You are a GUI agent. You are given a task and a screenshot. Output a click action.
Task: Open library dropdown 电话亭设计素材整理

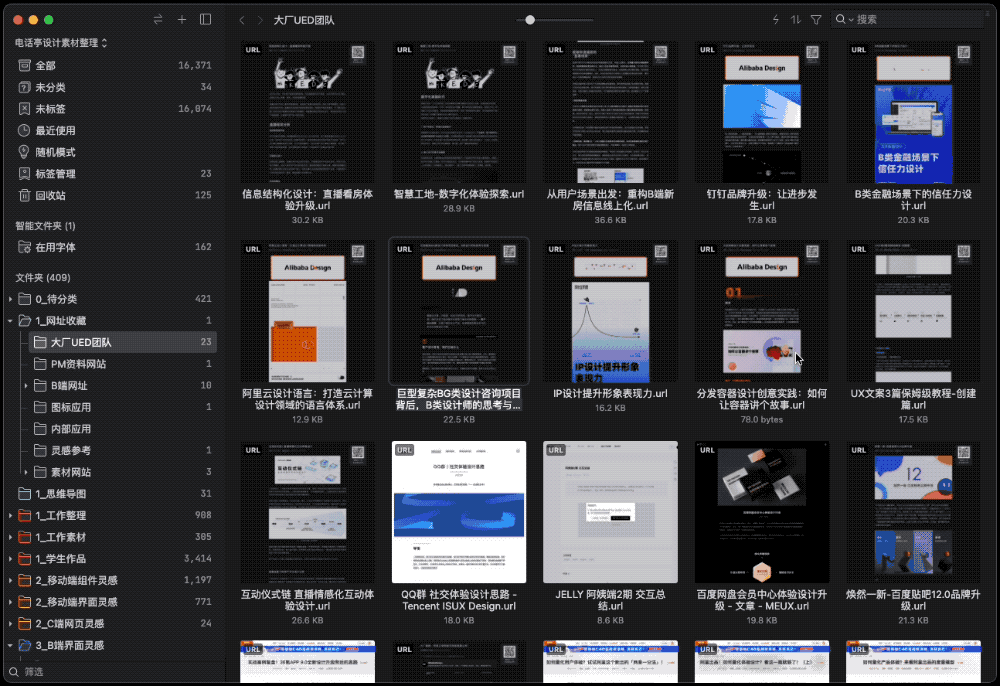pos(61,43)
